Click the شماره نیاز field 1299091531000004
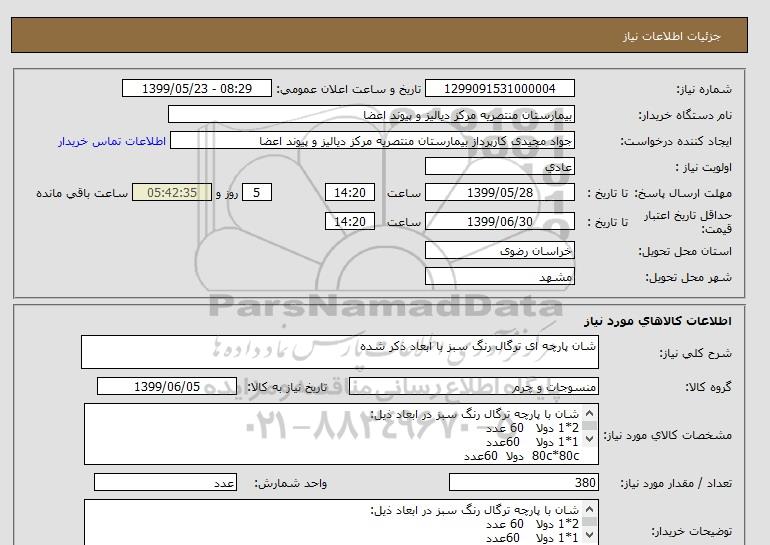 tap(499, 88)
